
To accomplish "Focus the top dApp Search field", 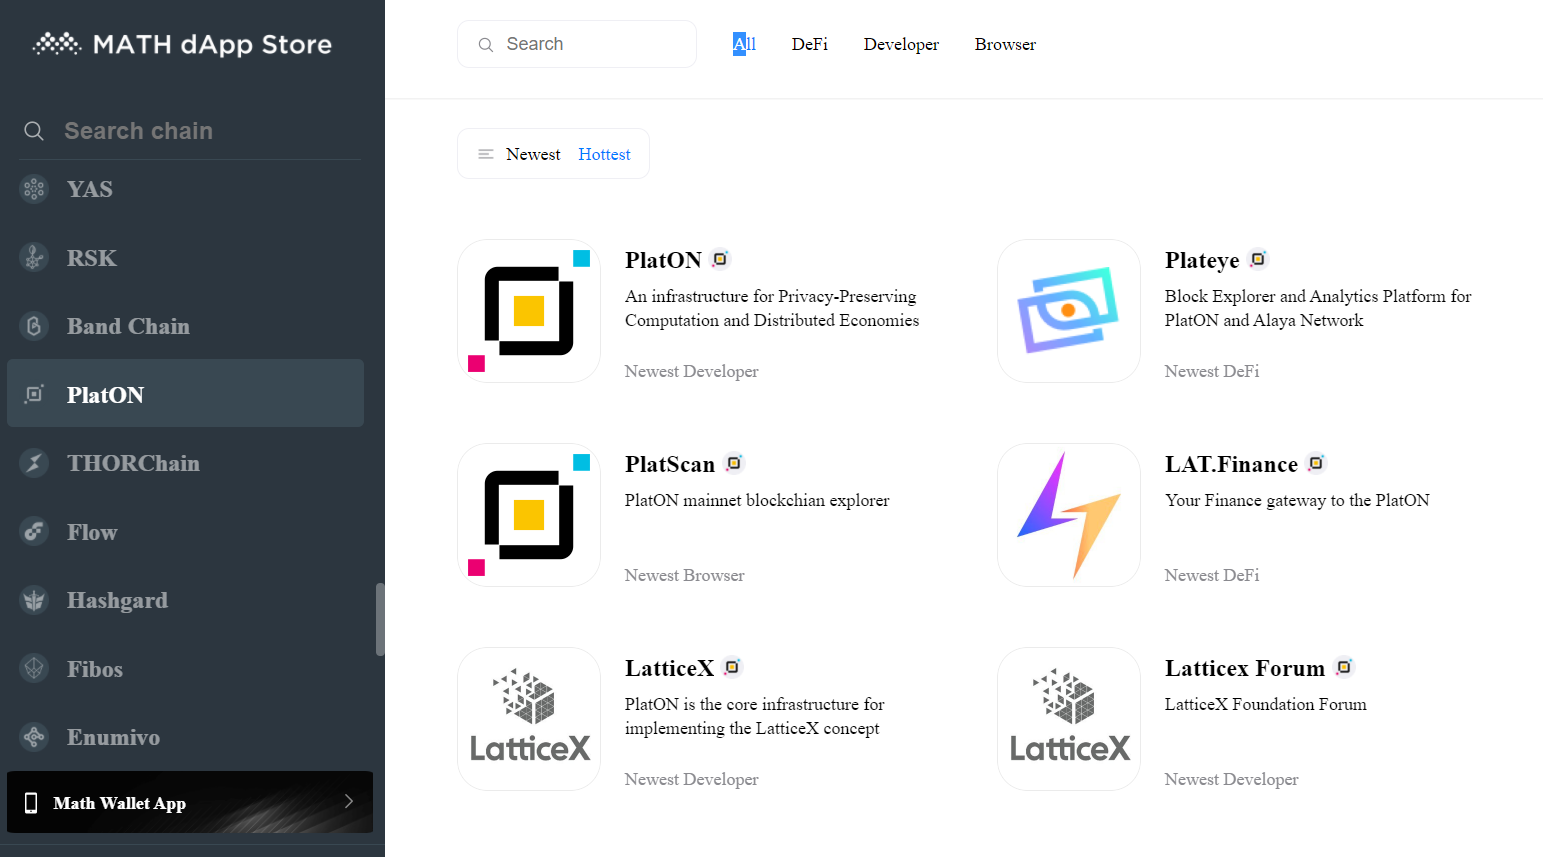I will coord(577,44).
